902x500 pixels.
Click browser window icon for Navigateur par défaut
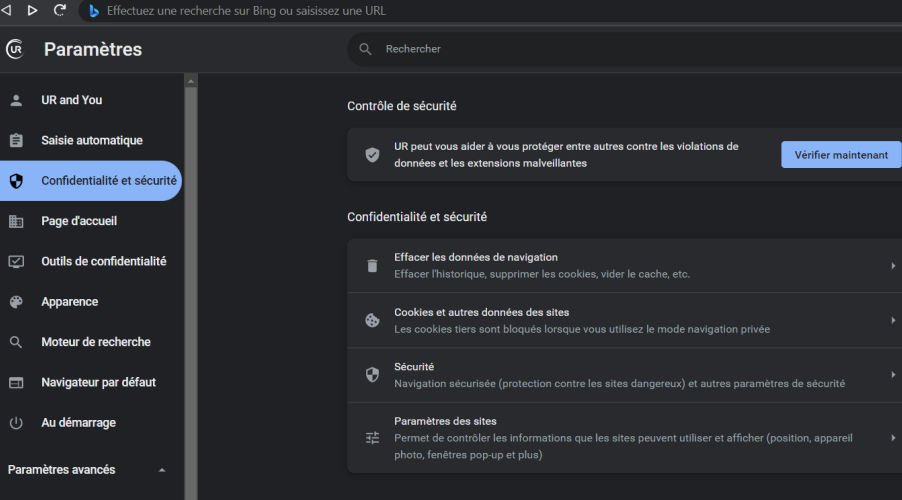16,383
